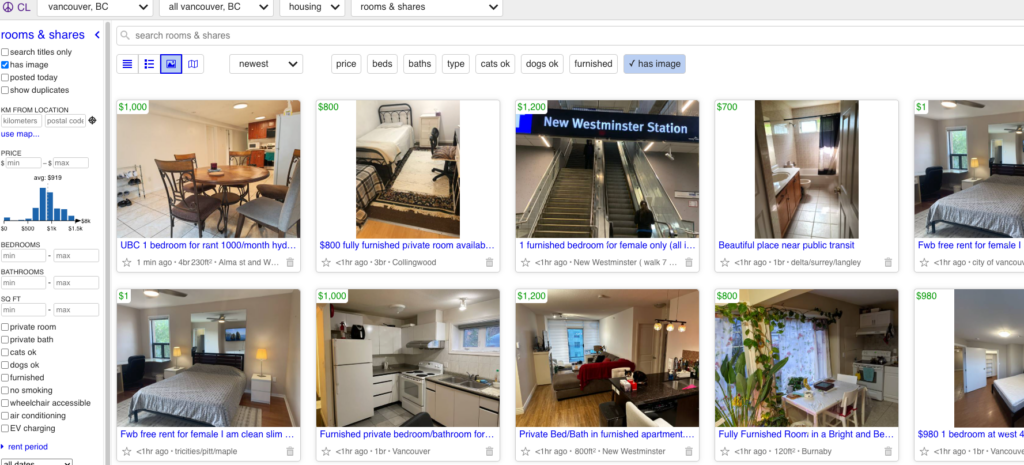Check the posted today option

[5, 78]
